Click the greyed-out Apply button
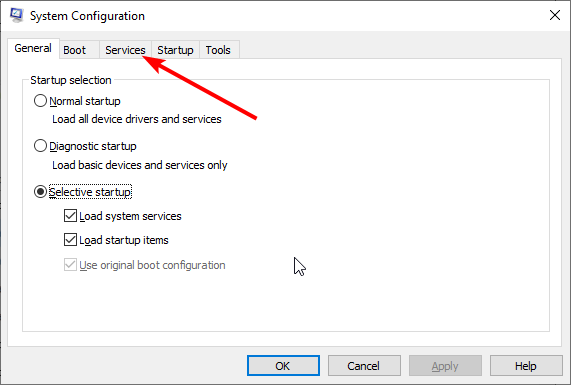571x385 pixels. pyautogui.click(x=445, y=366)
